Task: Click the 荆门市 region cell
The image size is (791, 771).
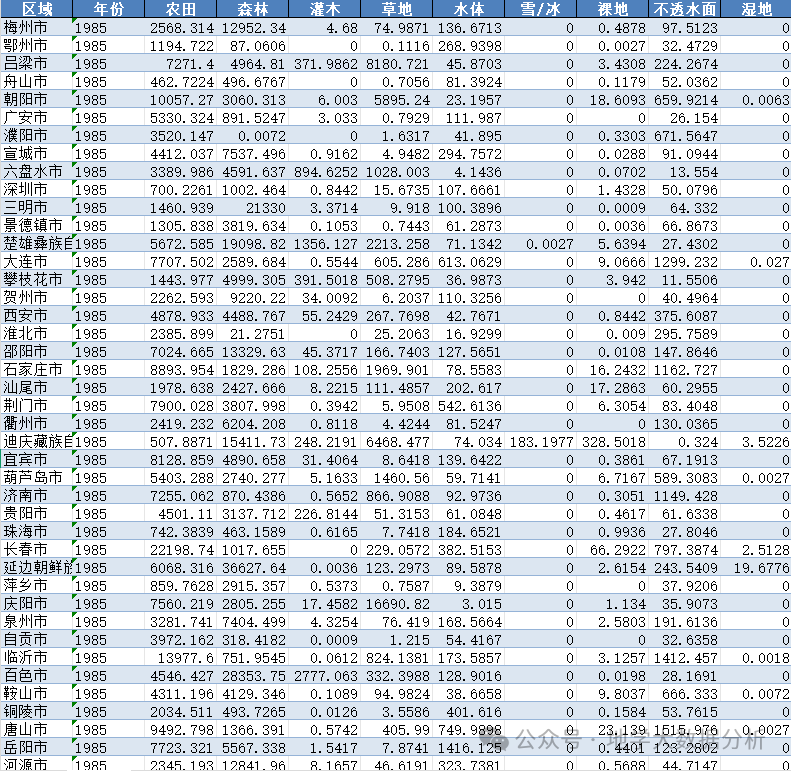Action: click(37, 406)
